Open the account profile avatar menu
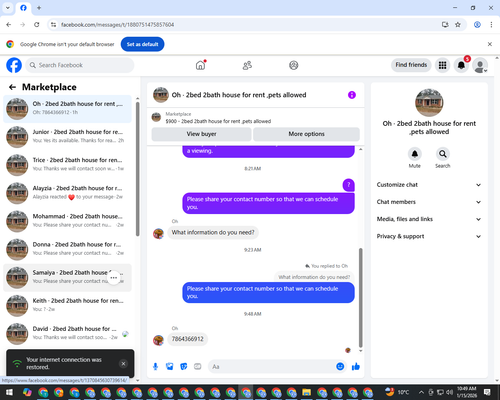The height and width of the screenshot is (400, 500). coord(480,65)
